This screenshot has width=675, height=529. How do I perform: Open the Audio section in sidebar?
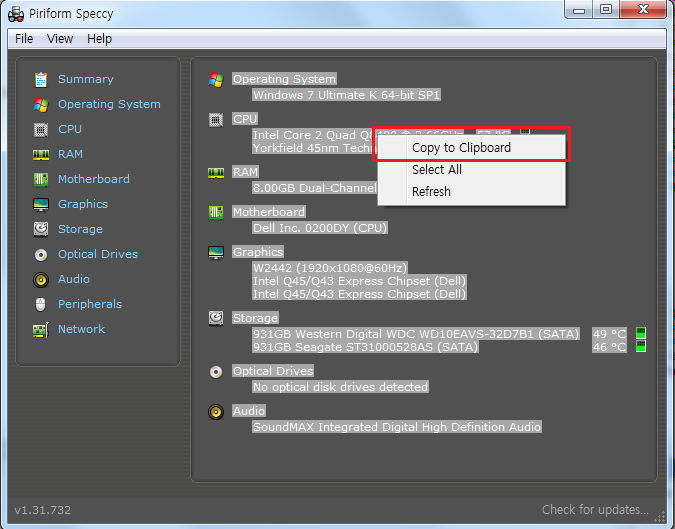click(x=74, y=279)
